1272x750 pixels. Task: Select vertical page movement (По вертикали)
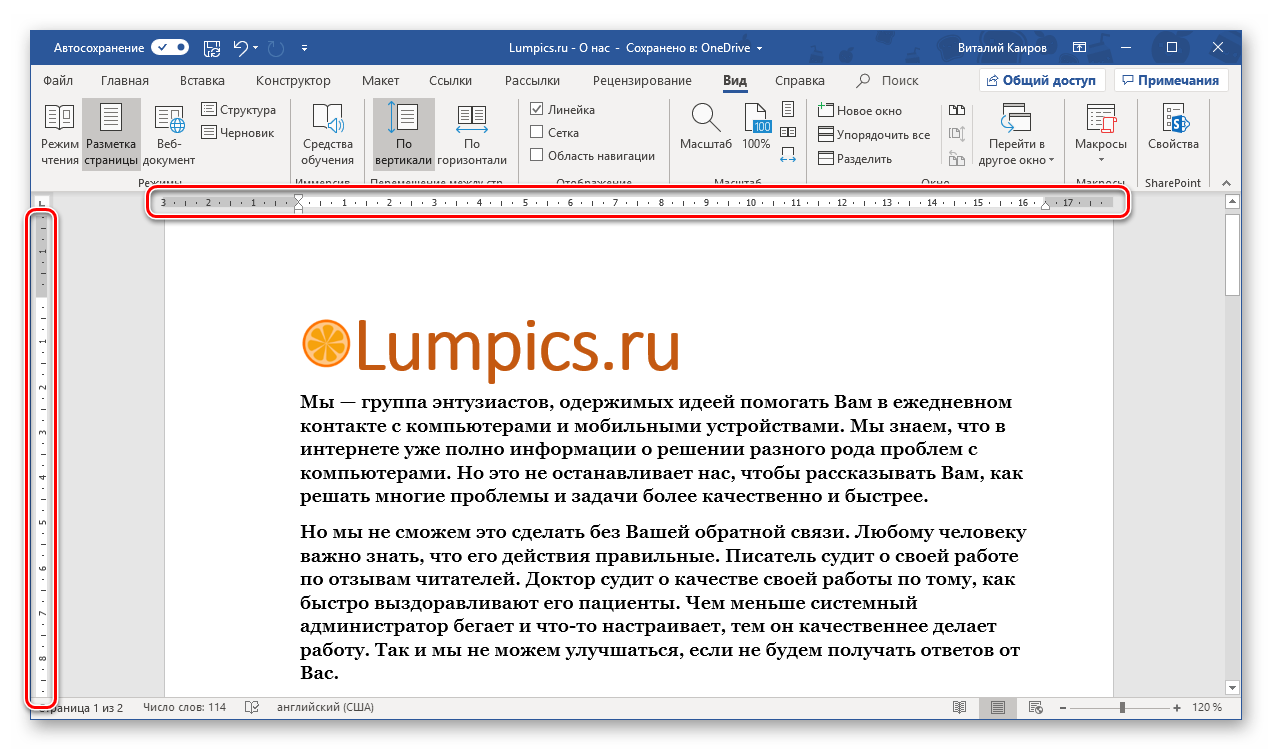pyautogui.click(x=404, y=134)
